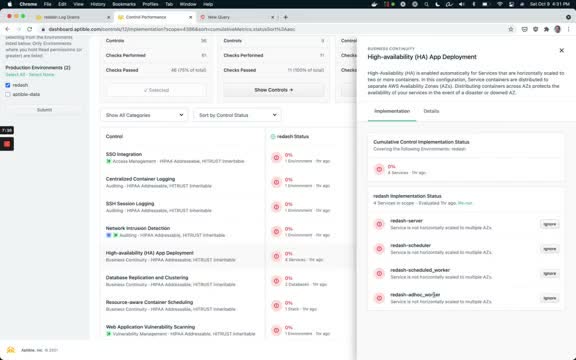
Task: Click Database Replication status icon
Action: pyautogui.click(x=276, y=281)
